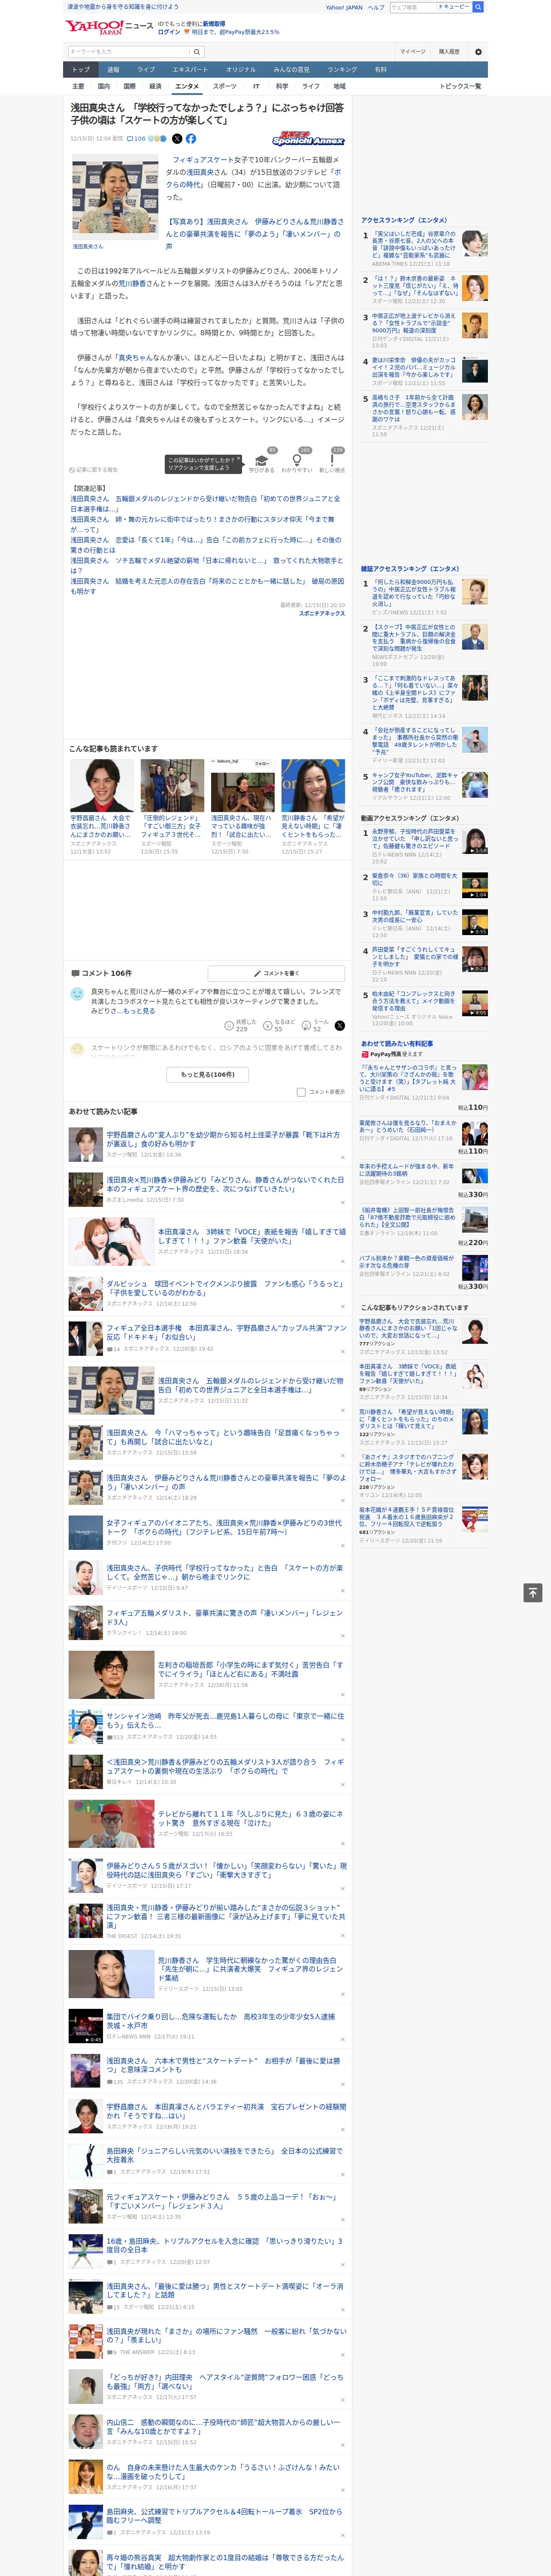This screenshot has width=551, height=2576.
Task: Open article 女子フィギュアのパイオニアたち
Action: [x=225, y=1527]
